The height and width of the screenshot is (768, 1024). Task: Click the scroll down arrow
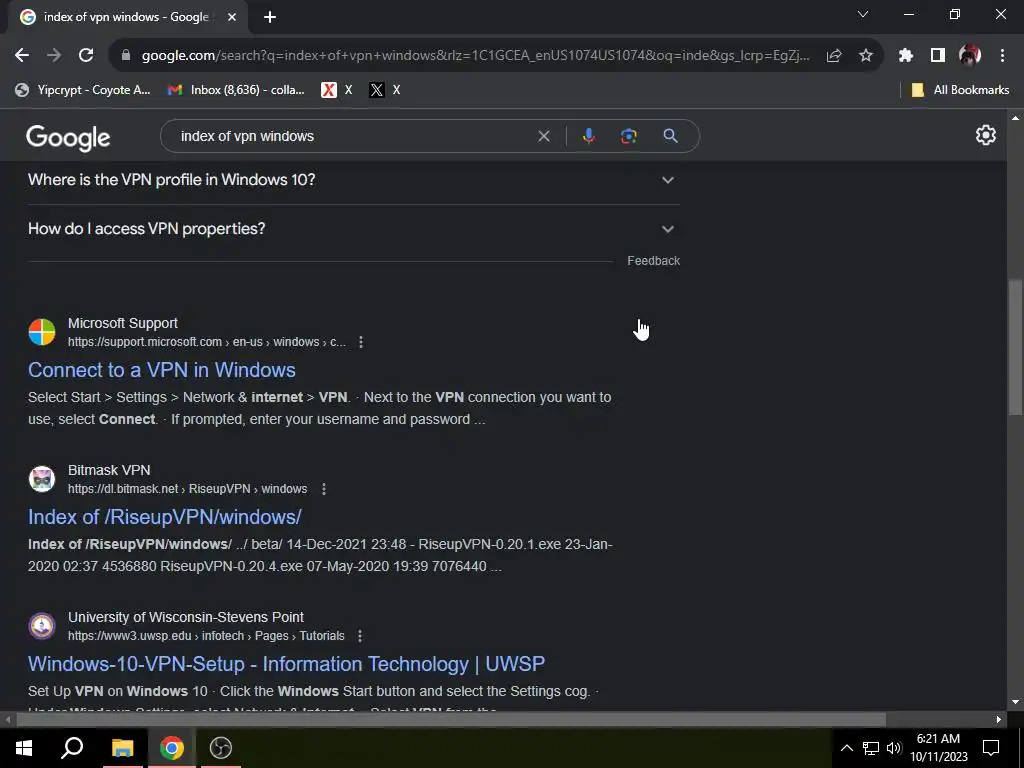(x=1015, y=702)
